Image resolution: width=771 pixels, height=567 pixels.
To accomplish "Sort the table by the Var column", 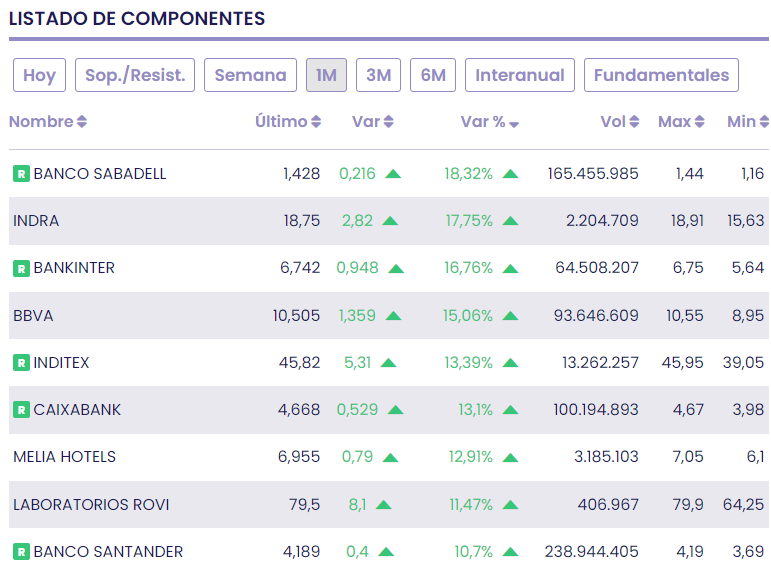I will coord(389,122).
